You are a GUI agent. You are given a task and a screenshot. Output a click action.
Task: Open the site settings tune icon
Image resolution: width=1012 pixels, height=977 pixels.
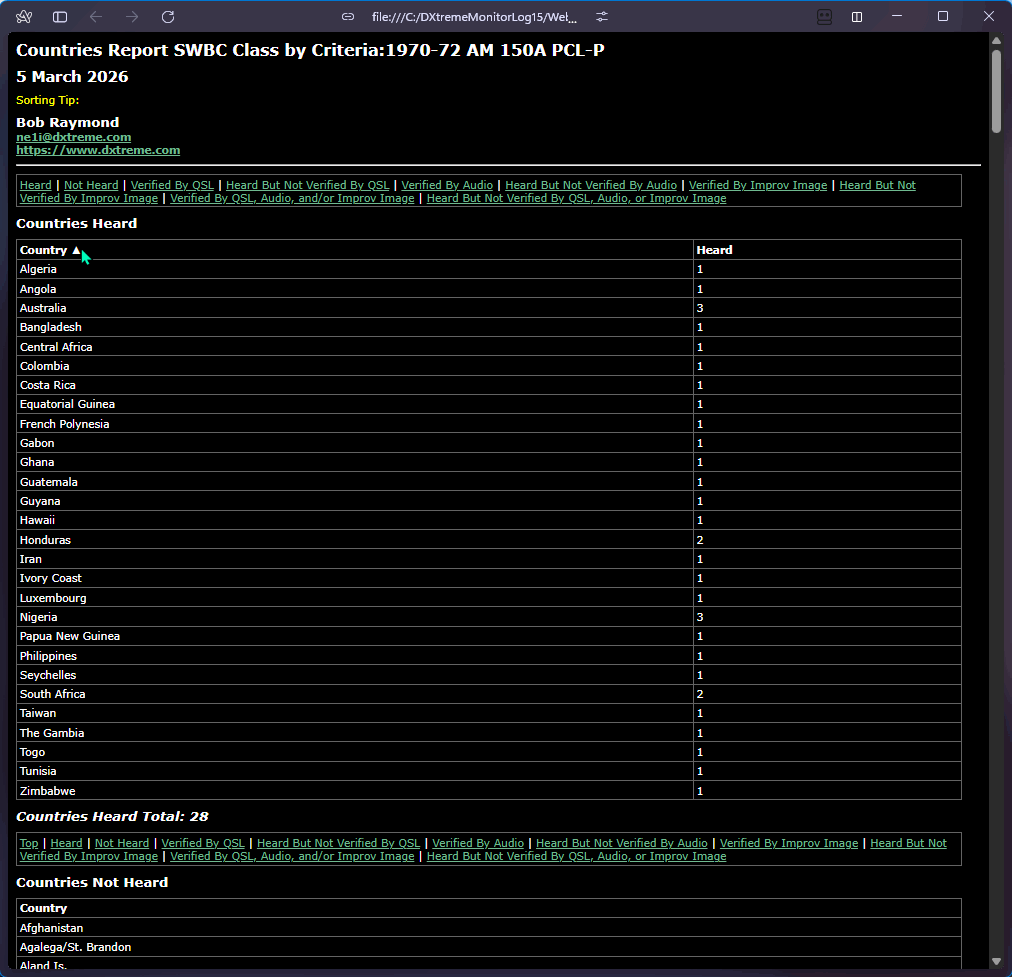point(602,17)
